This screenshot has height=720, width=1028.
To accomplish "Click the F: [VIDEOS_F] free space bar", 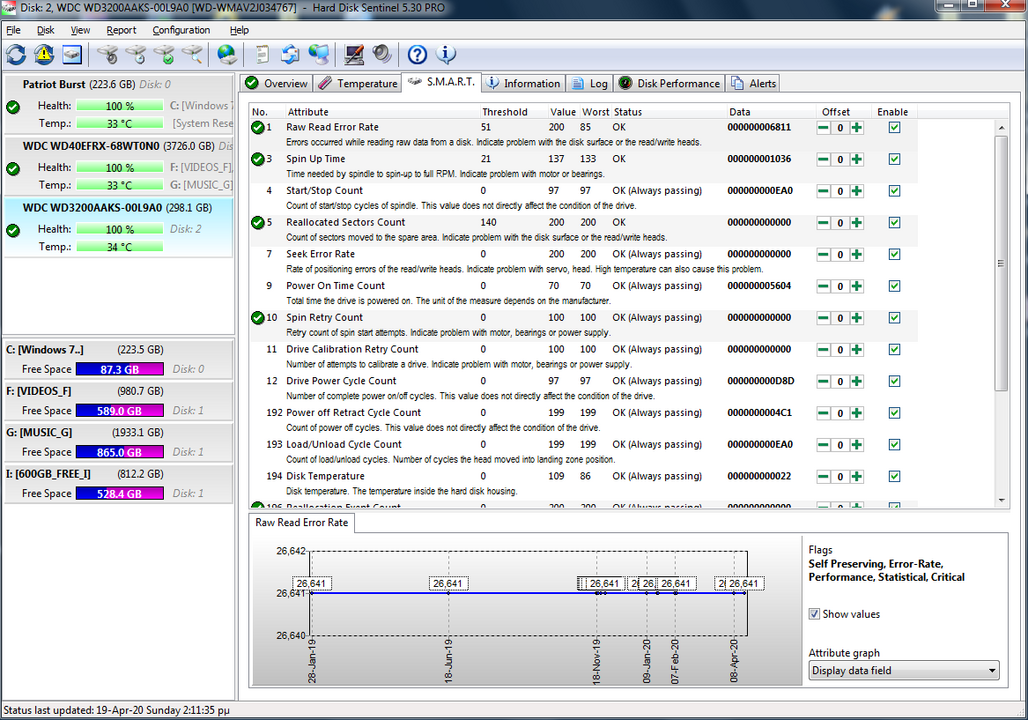I will (120, 410).
